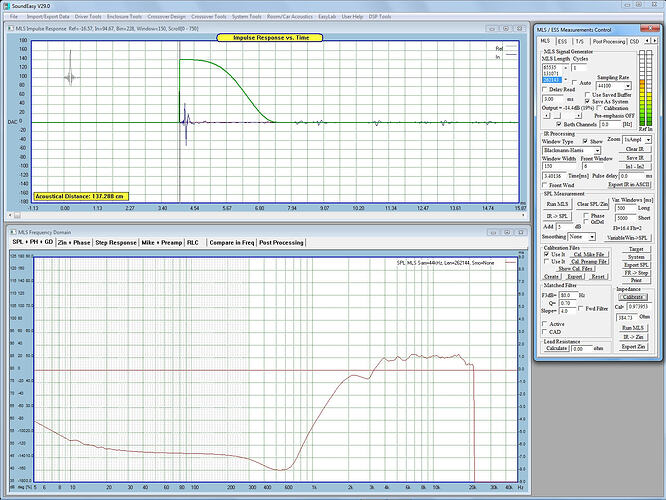The width and height of the screenshot is (666, 500).
Task: Click the F3dB frequency input field
Action: [568, 295]
